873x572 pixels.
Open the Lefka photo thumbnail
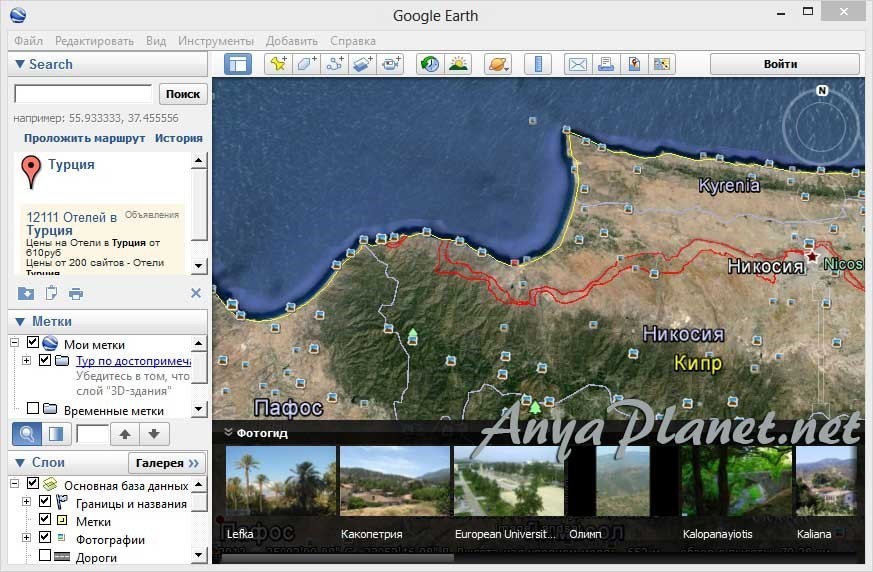point(281,481)
